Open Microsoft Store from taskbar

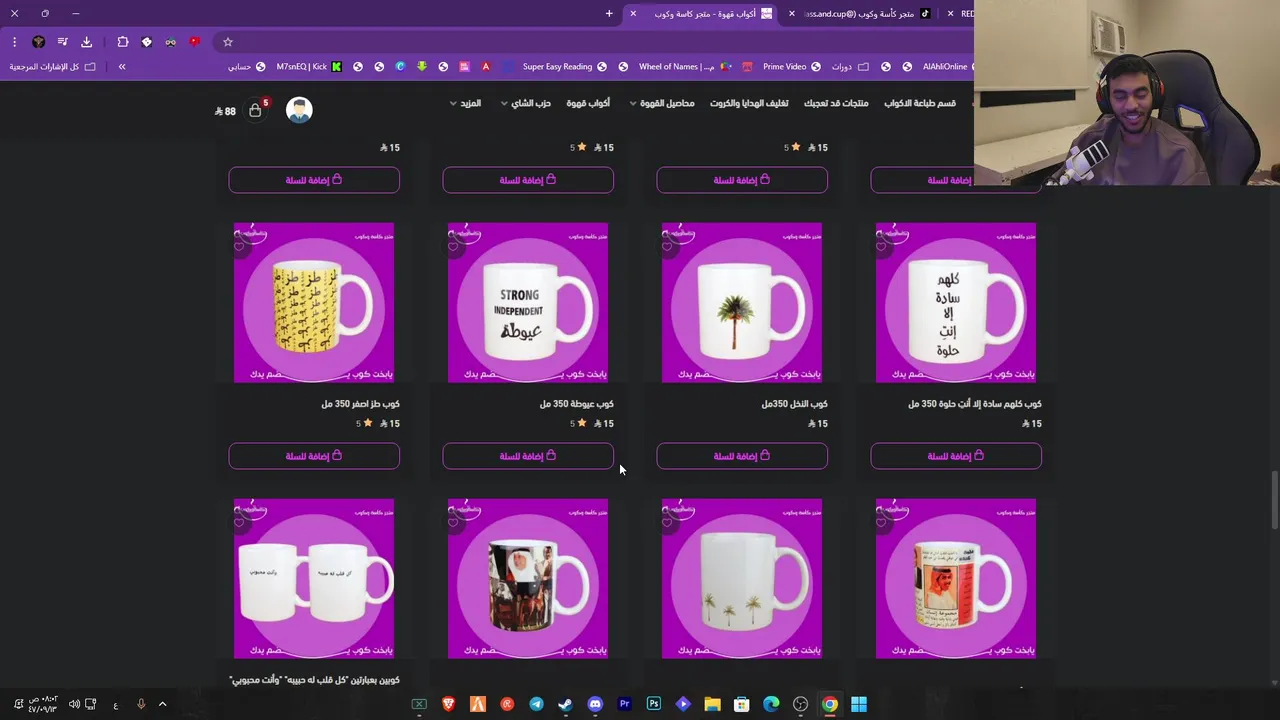coord(741,704)
